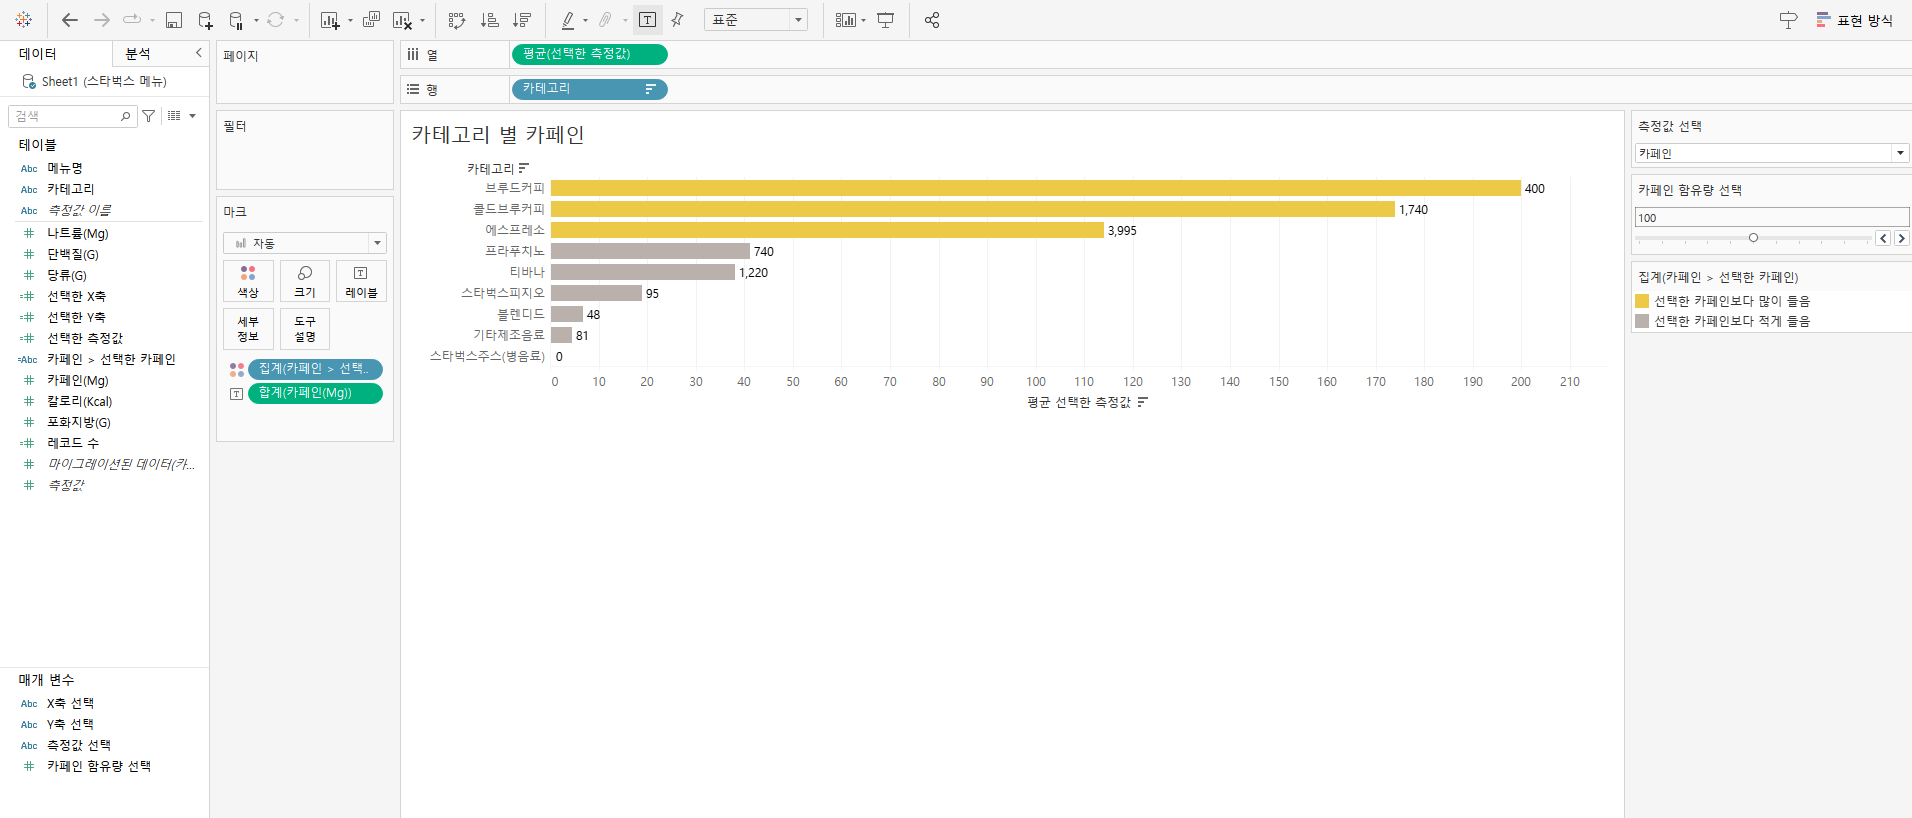Open the view-as list dropdown in data pane
Viewport: 1912px width, 818px height.
click(181, 116)
